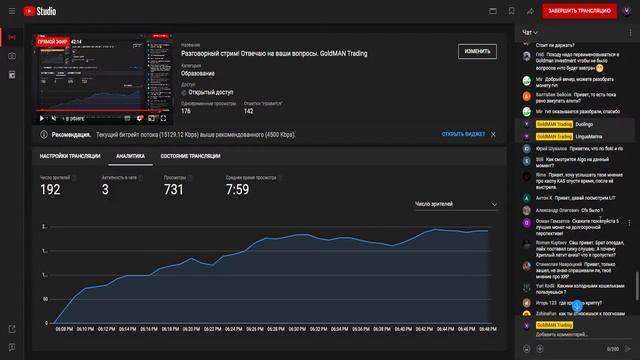Click the viewer count value 192

(50, 190)
